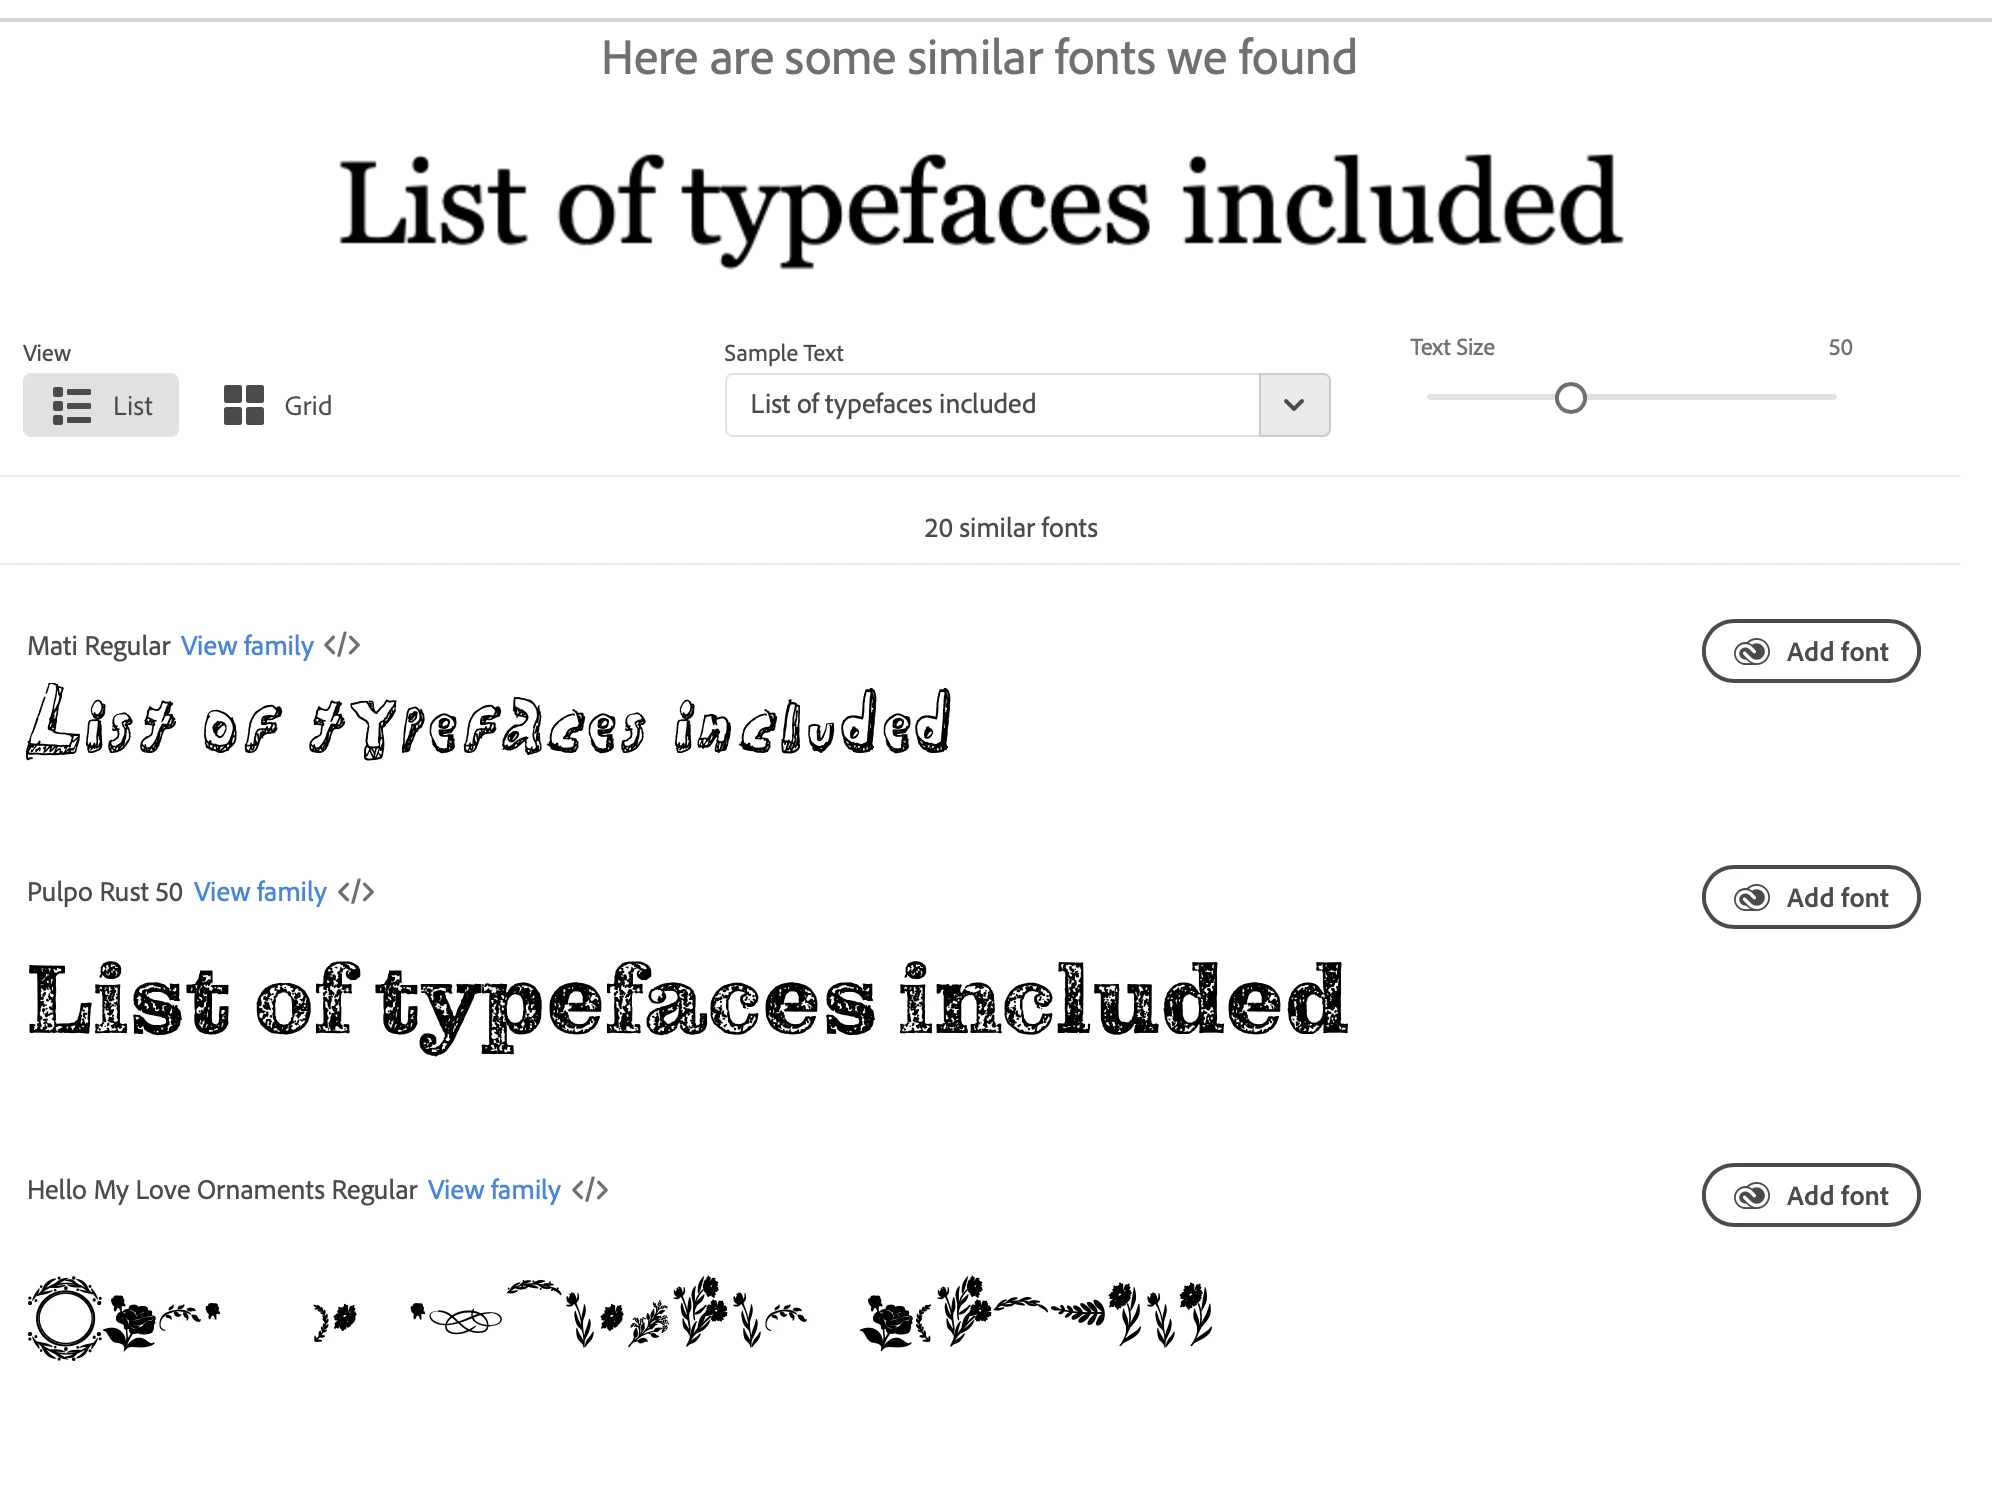Open the Sample Text dropdown arrow
Screen dimensions: 1992x1490
coord(1294,405)
